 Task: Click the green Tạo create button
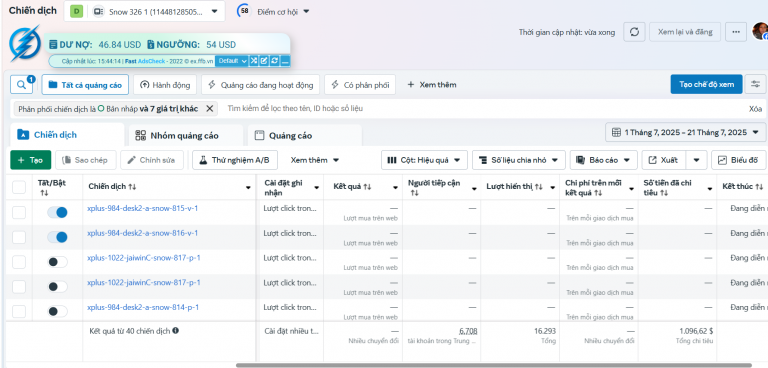(30, 160)
